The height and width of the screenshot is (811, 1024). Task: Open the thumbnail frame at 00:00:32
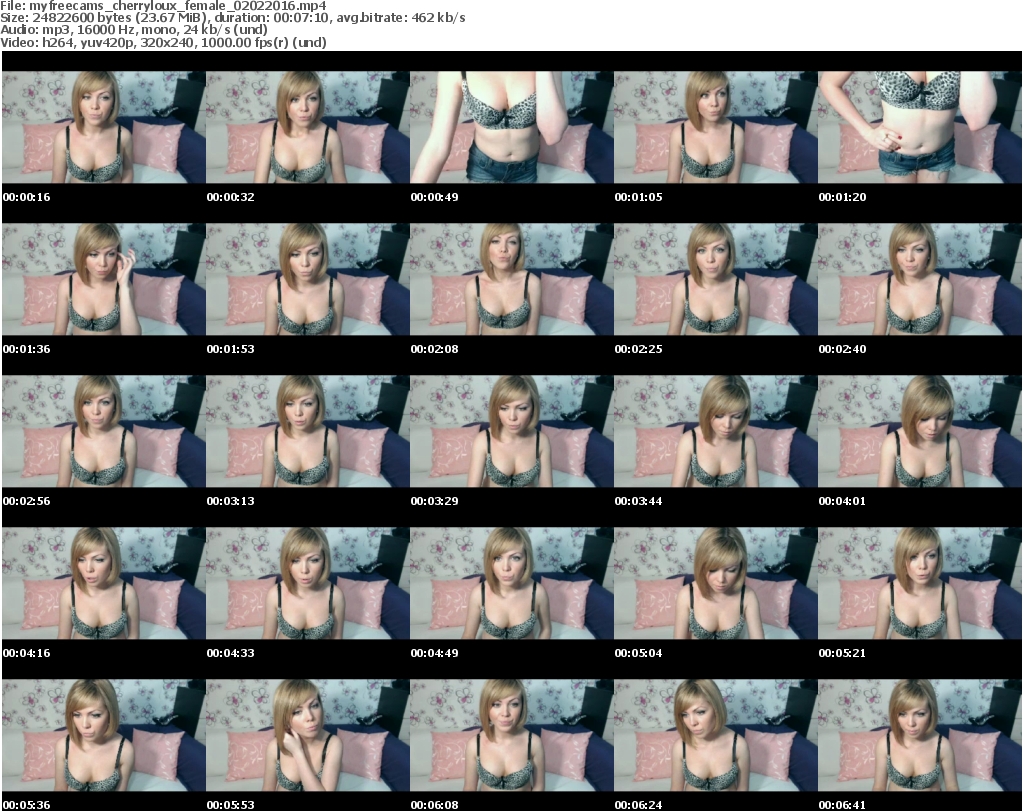coord(308,127)
